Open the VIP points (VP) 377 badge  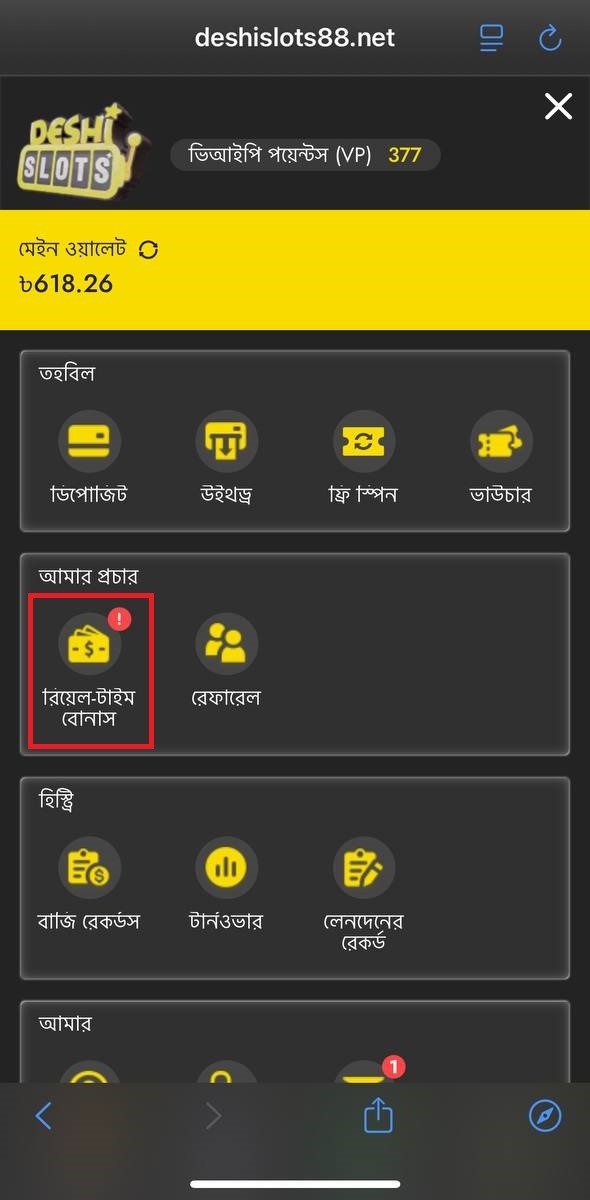point(305,155)
